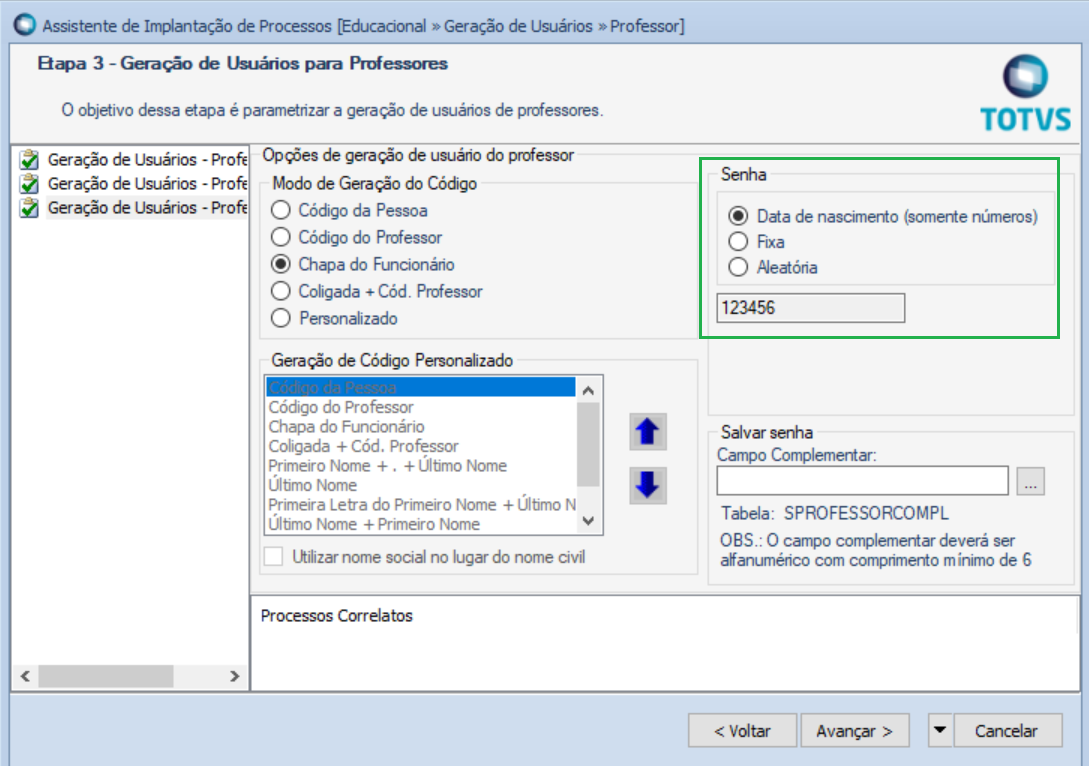Image resolution: width=1089 pixels, height=766 pixels.
Task: Enable Utilizar nome social checkbox
Action: point(274,557)
